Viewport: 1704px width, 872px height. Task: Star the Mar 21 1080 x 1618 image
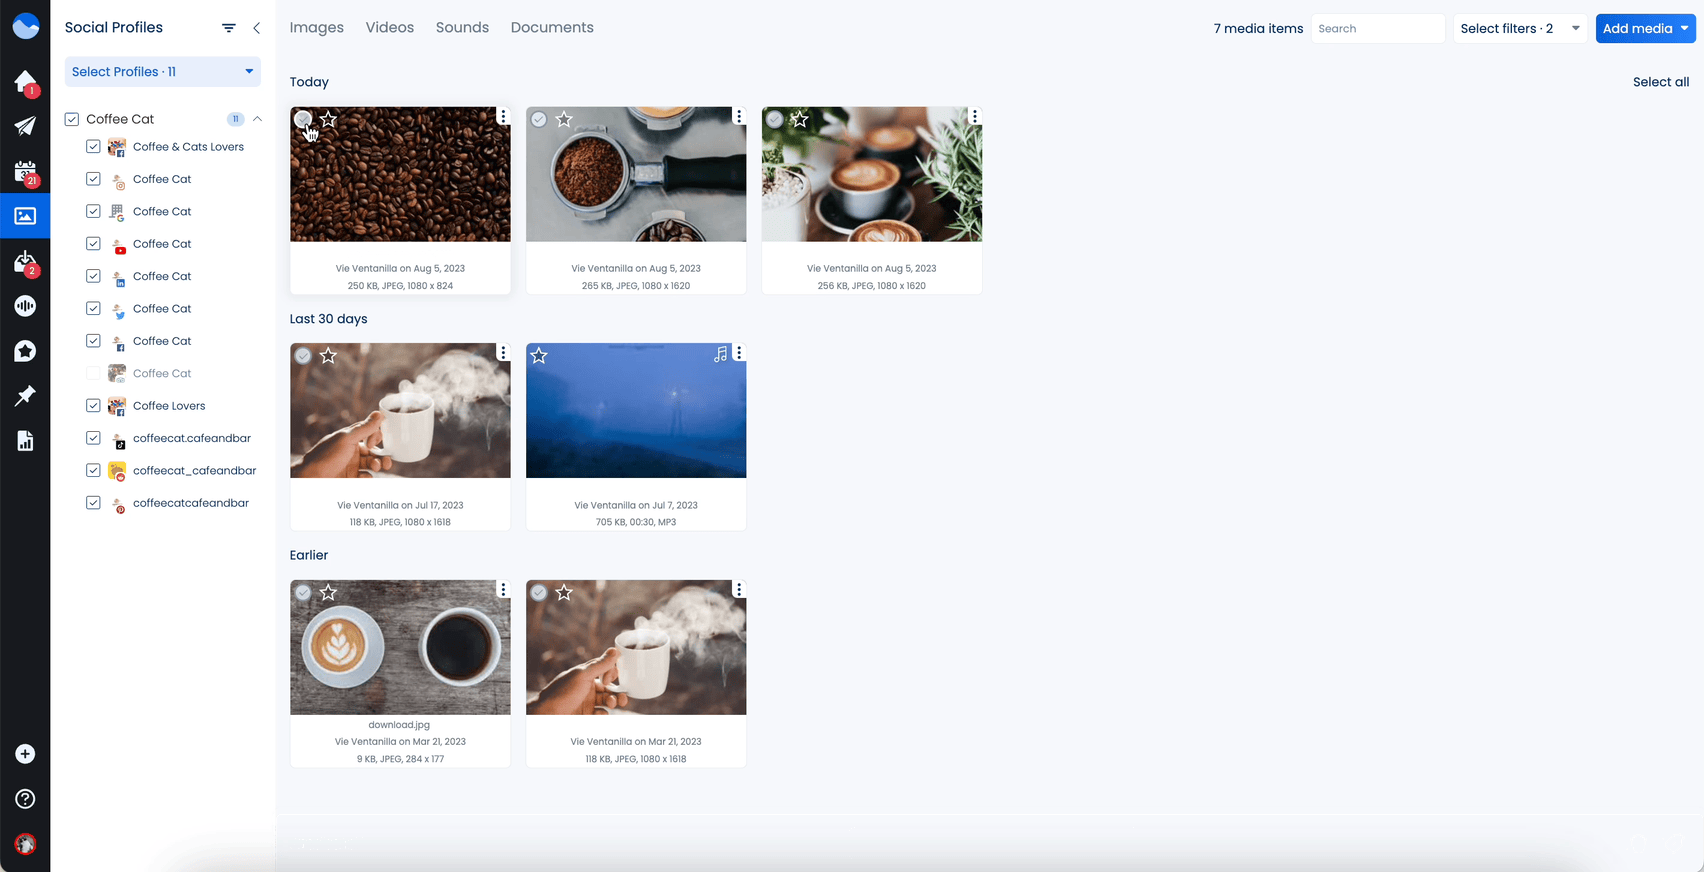coord(564,592)
